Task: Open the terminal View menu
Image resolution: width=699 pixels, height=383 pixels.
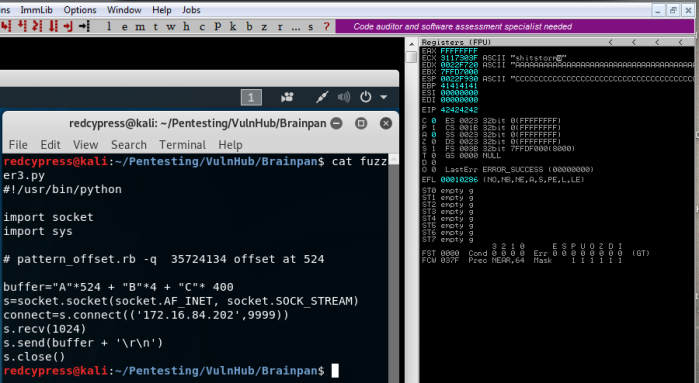Action: point(86,145)
